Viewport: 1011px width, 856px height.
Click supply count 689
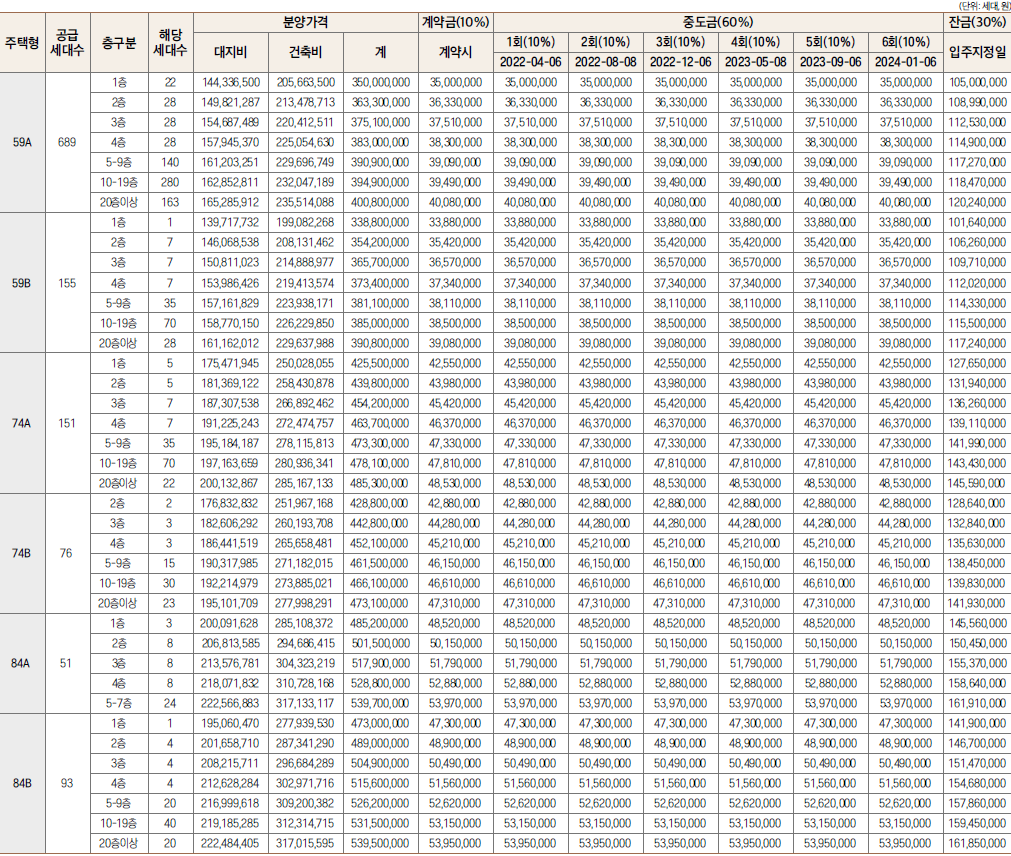67,142
